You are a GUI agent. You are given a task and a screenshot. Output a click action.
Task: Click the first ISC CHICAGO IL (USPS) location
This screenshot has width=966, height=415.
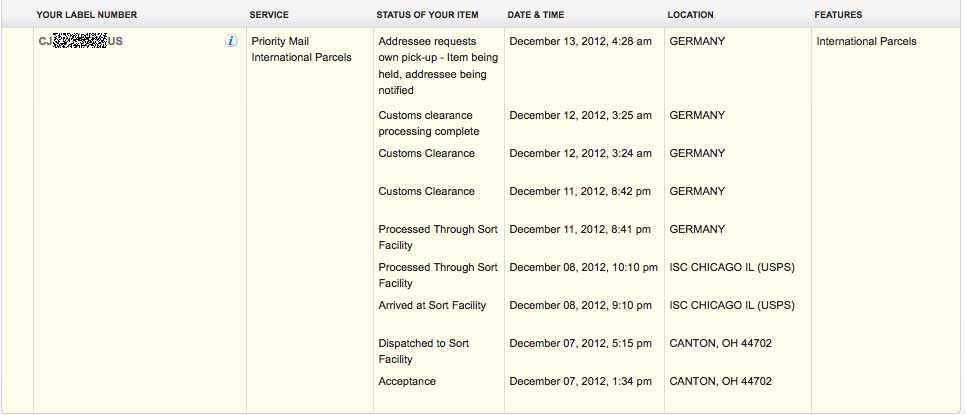click(732, 267)
